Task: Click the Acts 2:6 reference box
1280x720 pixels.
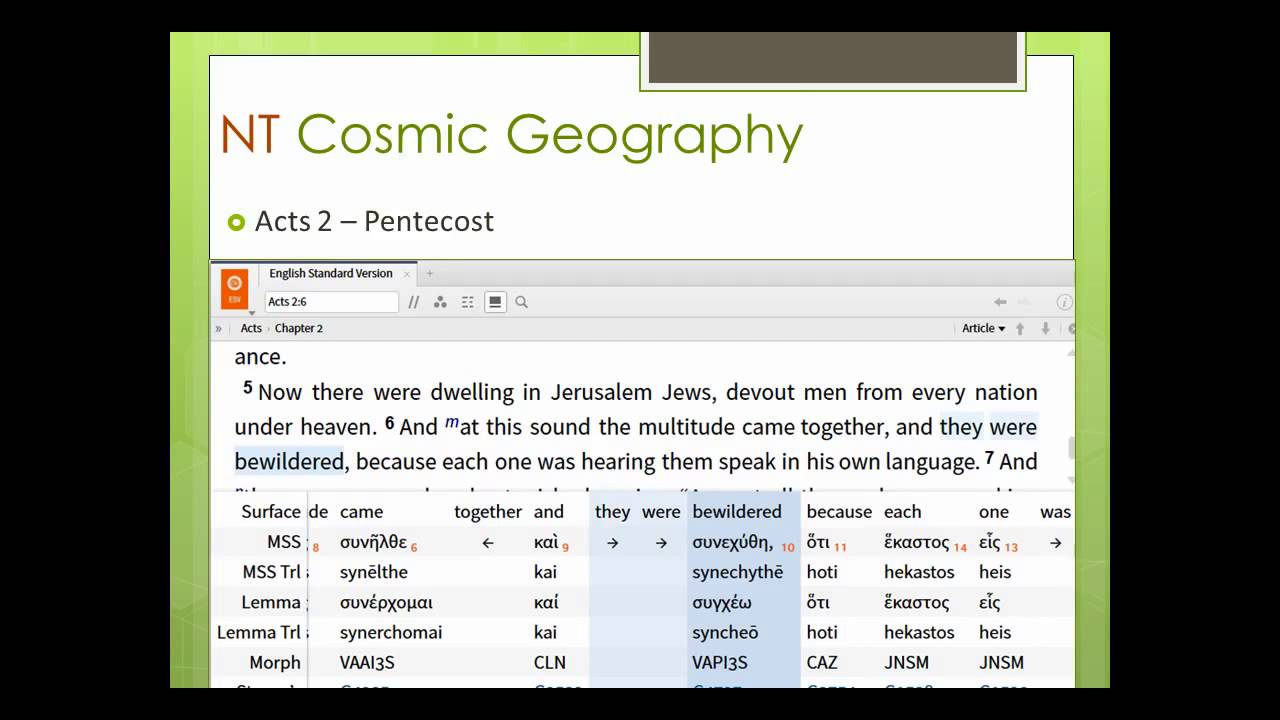Action: click(x=332, y=302)
